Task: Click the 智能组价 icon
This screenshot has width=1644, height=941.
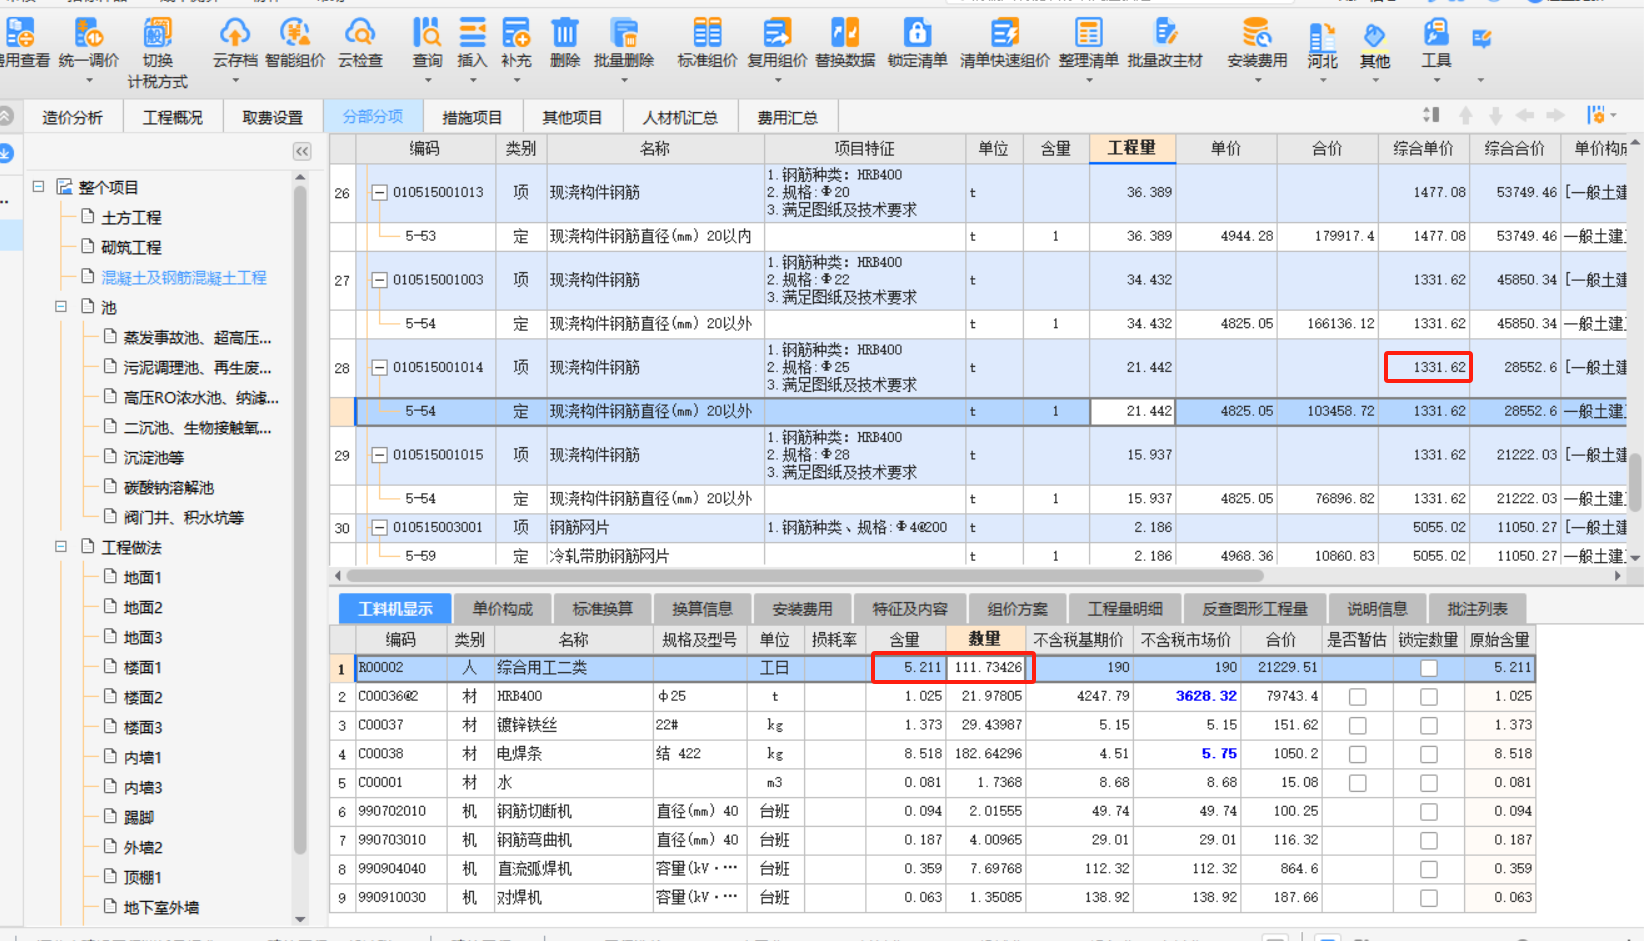Action: (294, 32)
